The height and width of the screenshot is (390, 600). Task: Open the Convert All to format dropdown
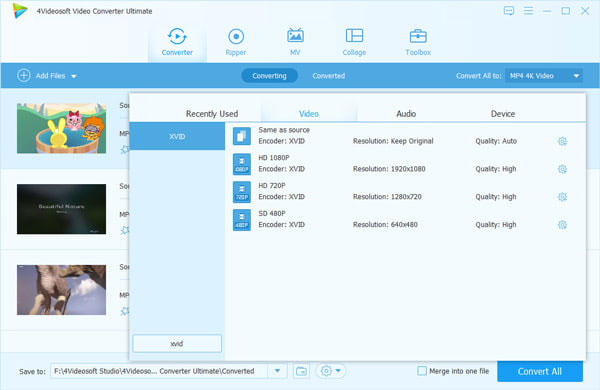tap(544, 76)
